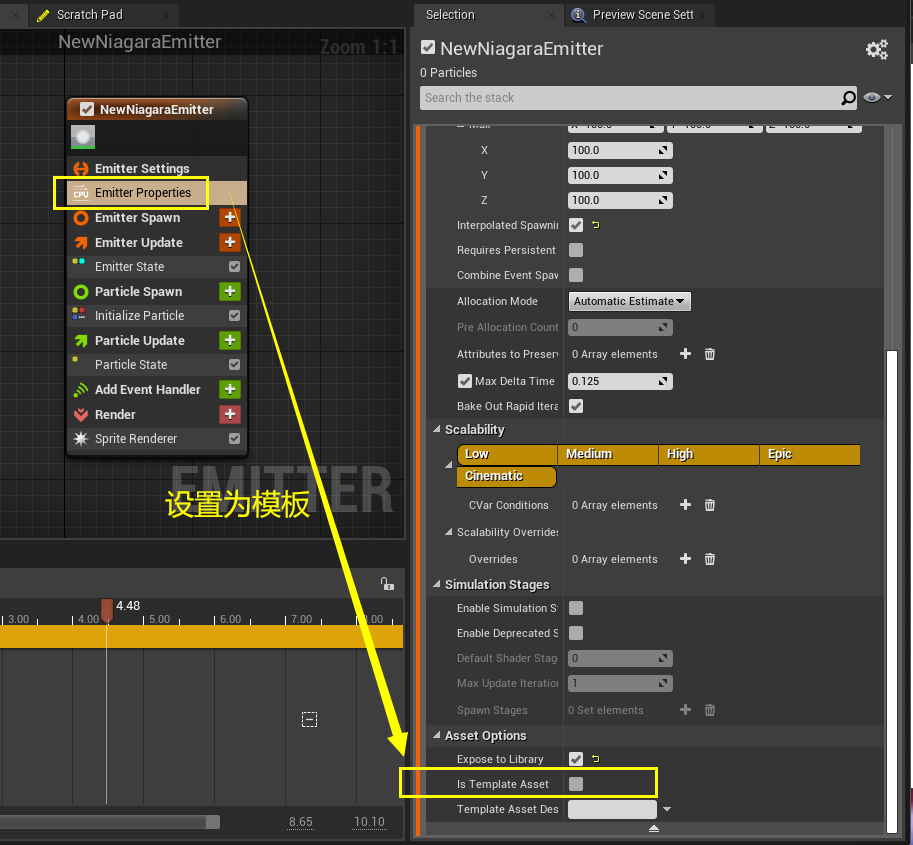Reset Expose to Library to default

(596, 759)
